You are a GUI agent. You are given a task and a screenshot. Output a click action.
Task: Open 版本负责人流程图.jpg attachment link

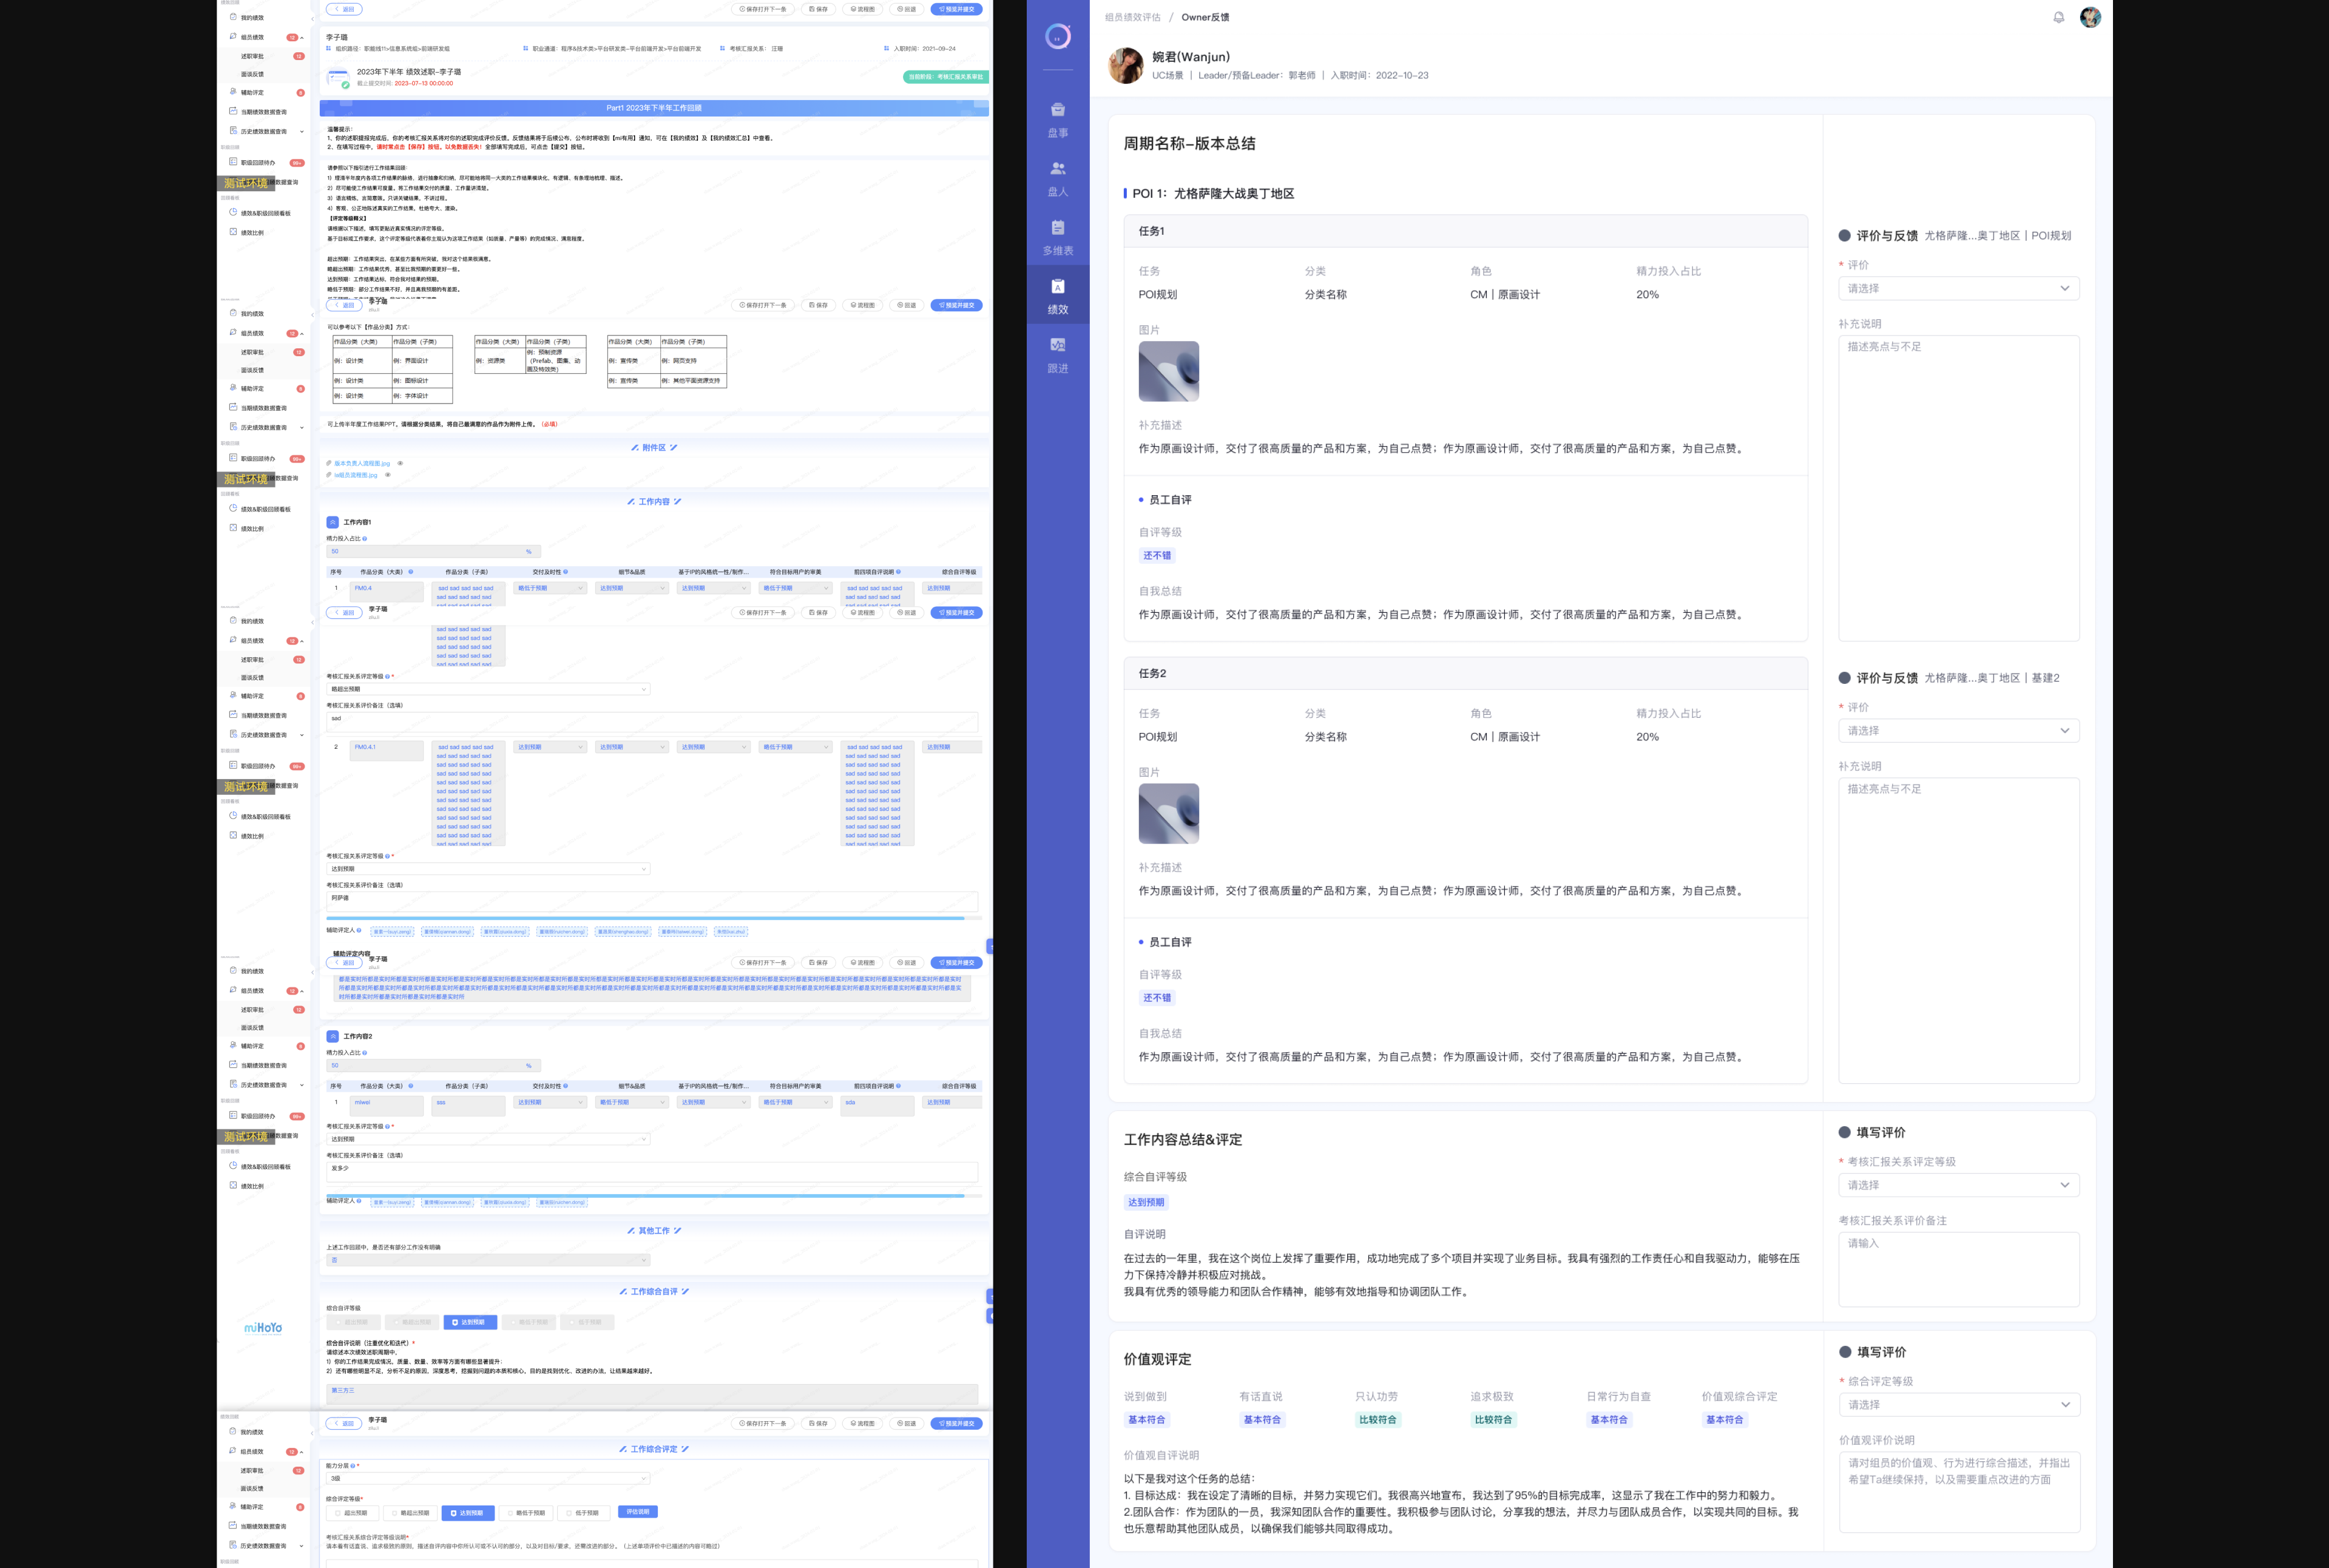(361, 463)
